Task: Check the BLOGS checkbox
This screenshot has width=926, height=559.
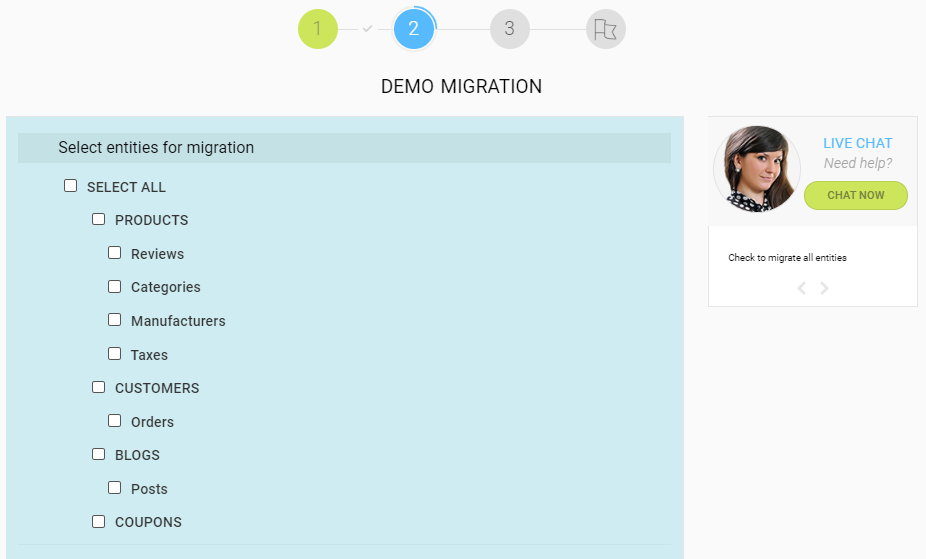Action: (99, 454)
